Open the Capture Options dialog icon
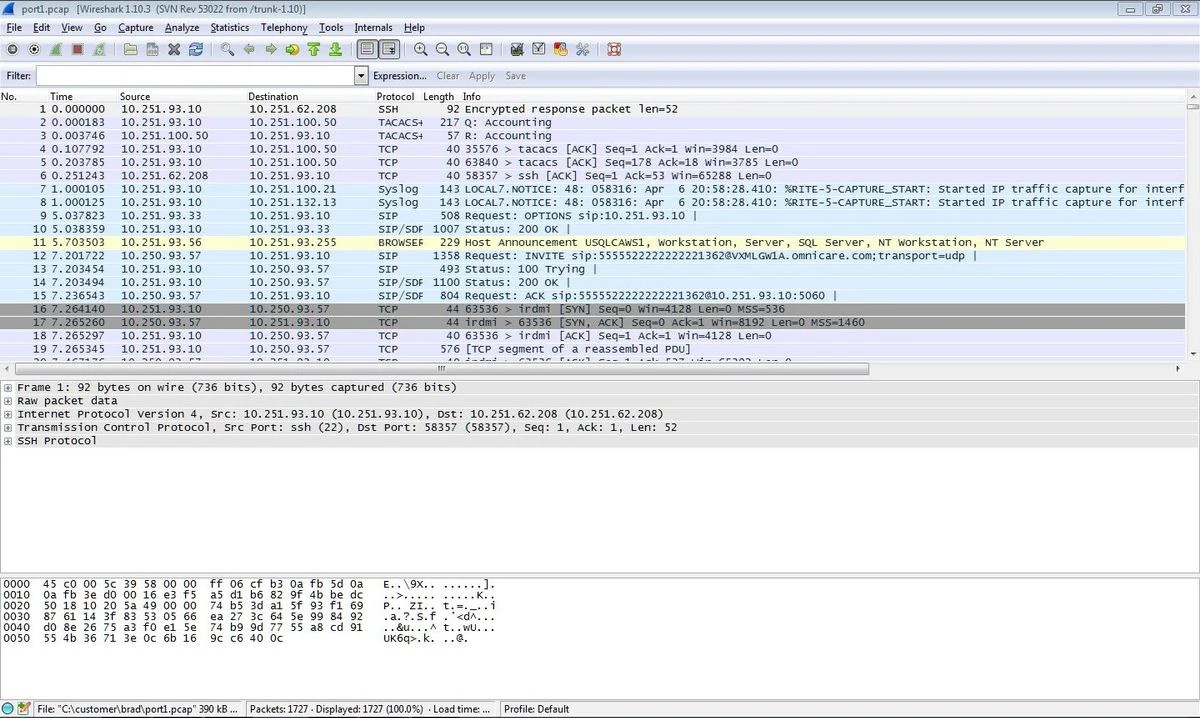This screenshot has width=1200, height=718. pyautogui.click(x=33, y=49)
